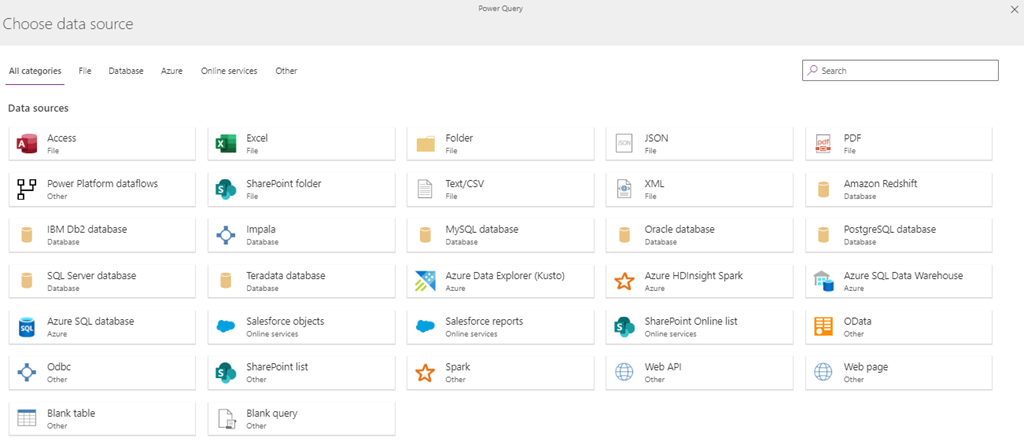Click the SQL Server database icon
Viewport: 1024px width, 445px height.
27,281
